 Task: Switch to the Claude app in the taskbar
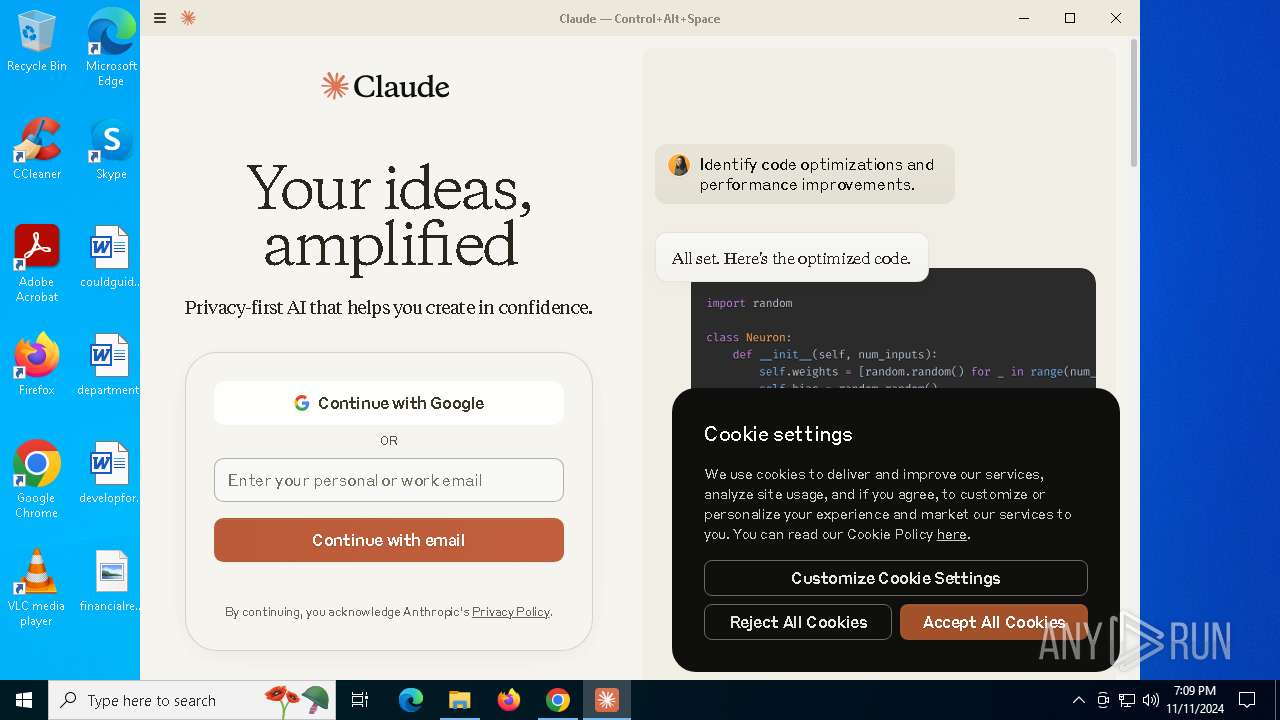tap(607, 700)
